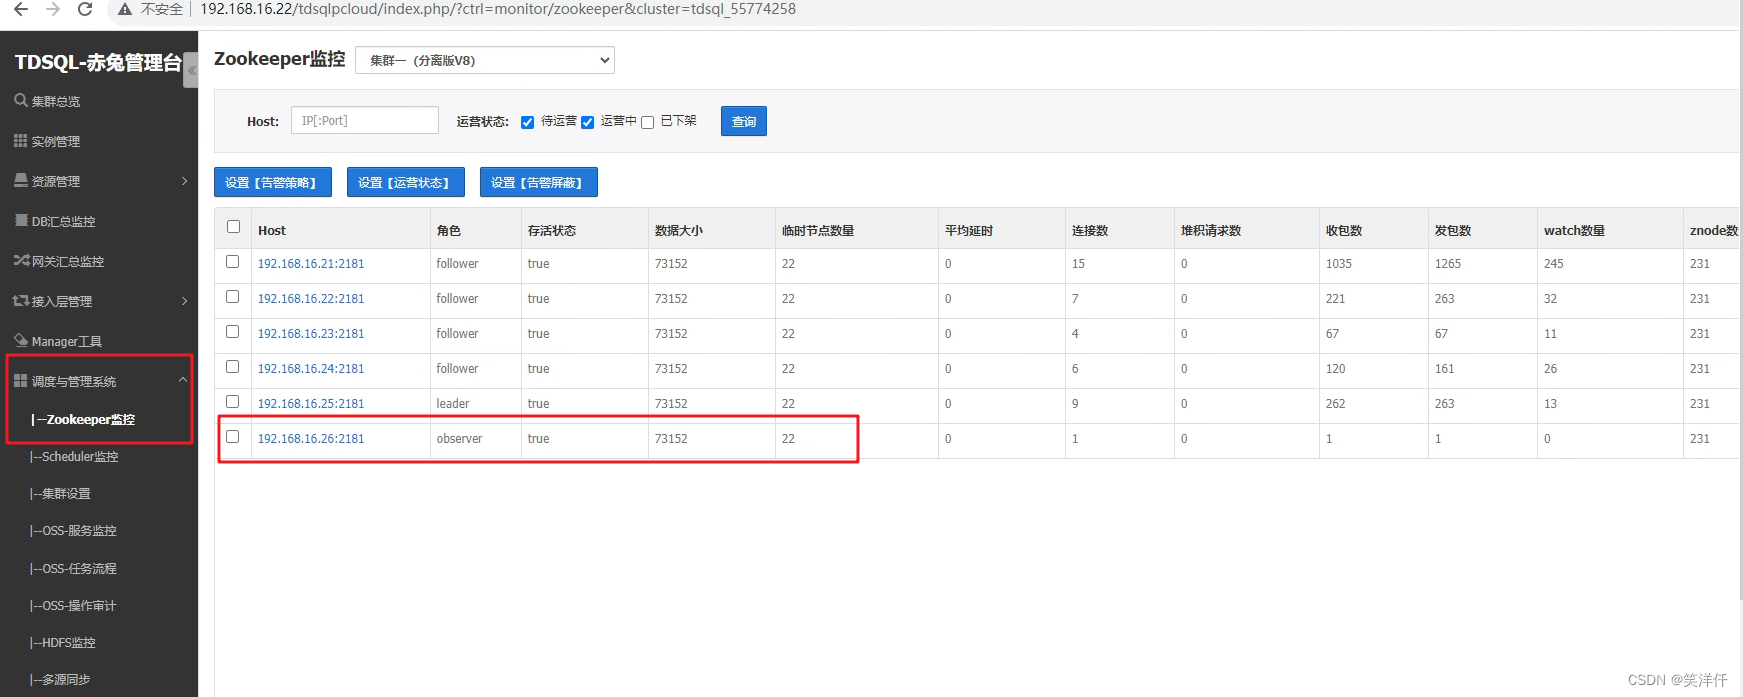Open Manager工具 in the sidebar

[x=67, y=341]
